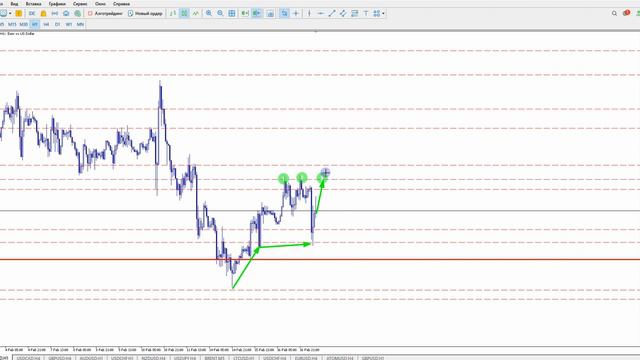The height and width of the screenshot is (360, 640).
Task: Switch to the NZDUSD,H4 chart tab
Action: point(153,358)
